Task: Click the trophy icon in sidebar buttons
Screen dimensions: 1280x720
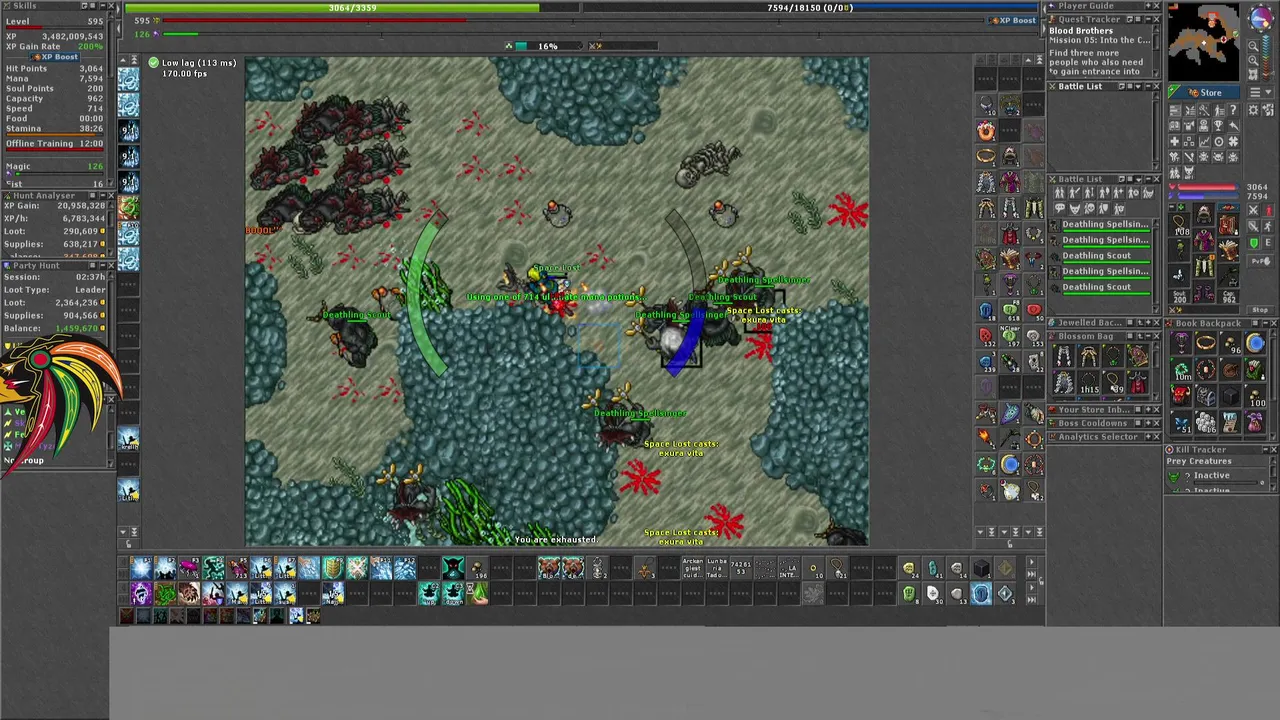Action: pos(1218,126)
